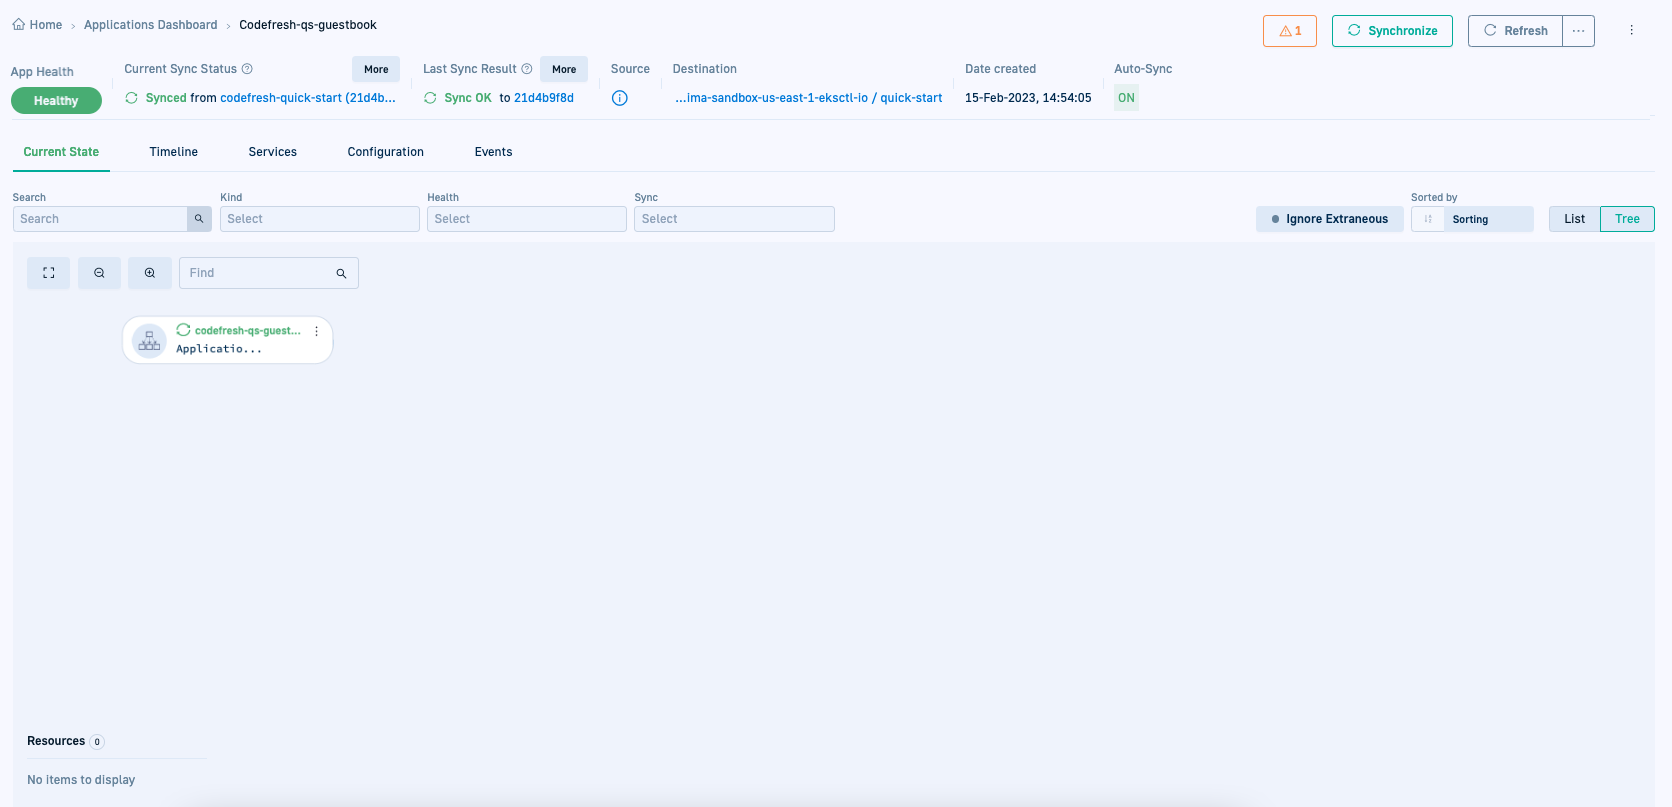This screenshot has height=807, width=1672.
Task: Click the date created value 15-Feb-2023
Action: pos(1028,98)
